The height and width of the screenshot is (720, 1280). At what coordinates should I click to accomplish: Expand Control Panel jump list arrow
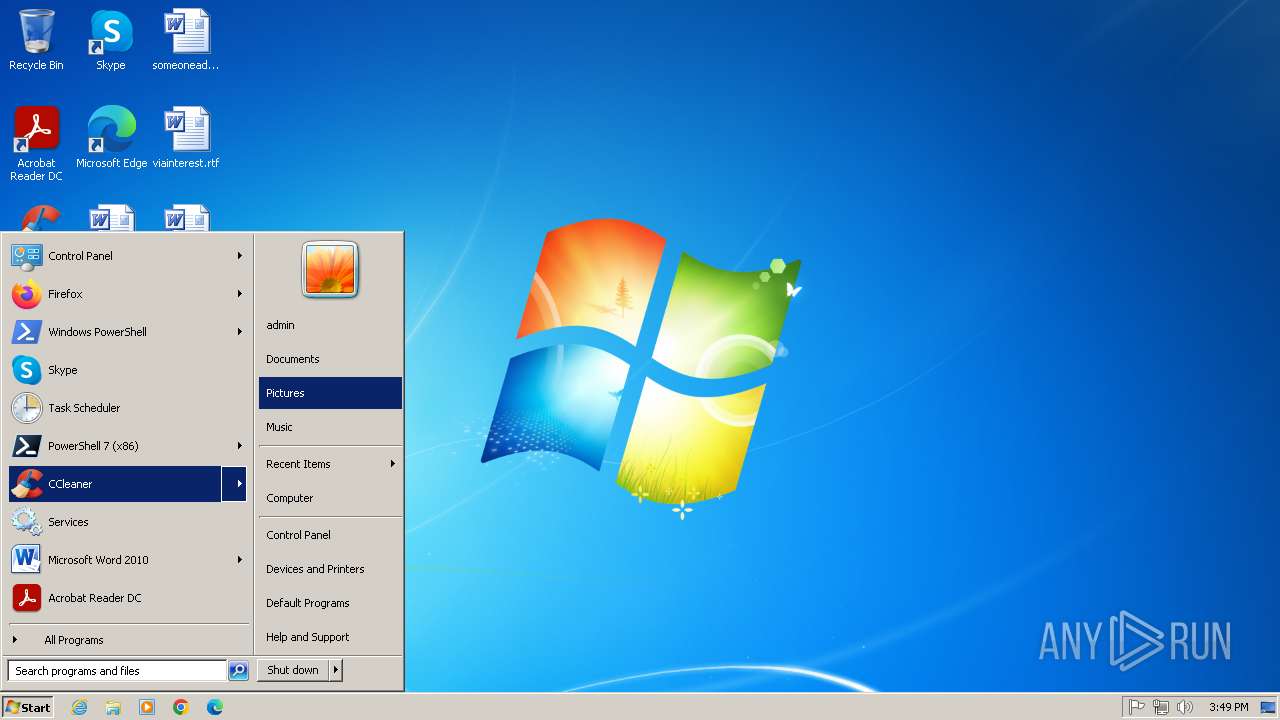(x=239, y=256)
